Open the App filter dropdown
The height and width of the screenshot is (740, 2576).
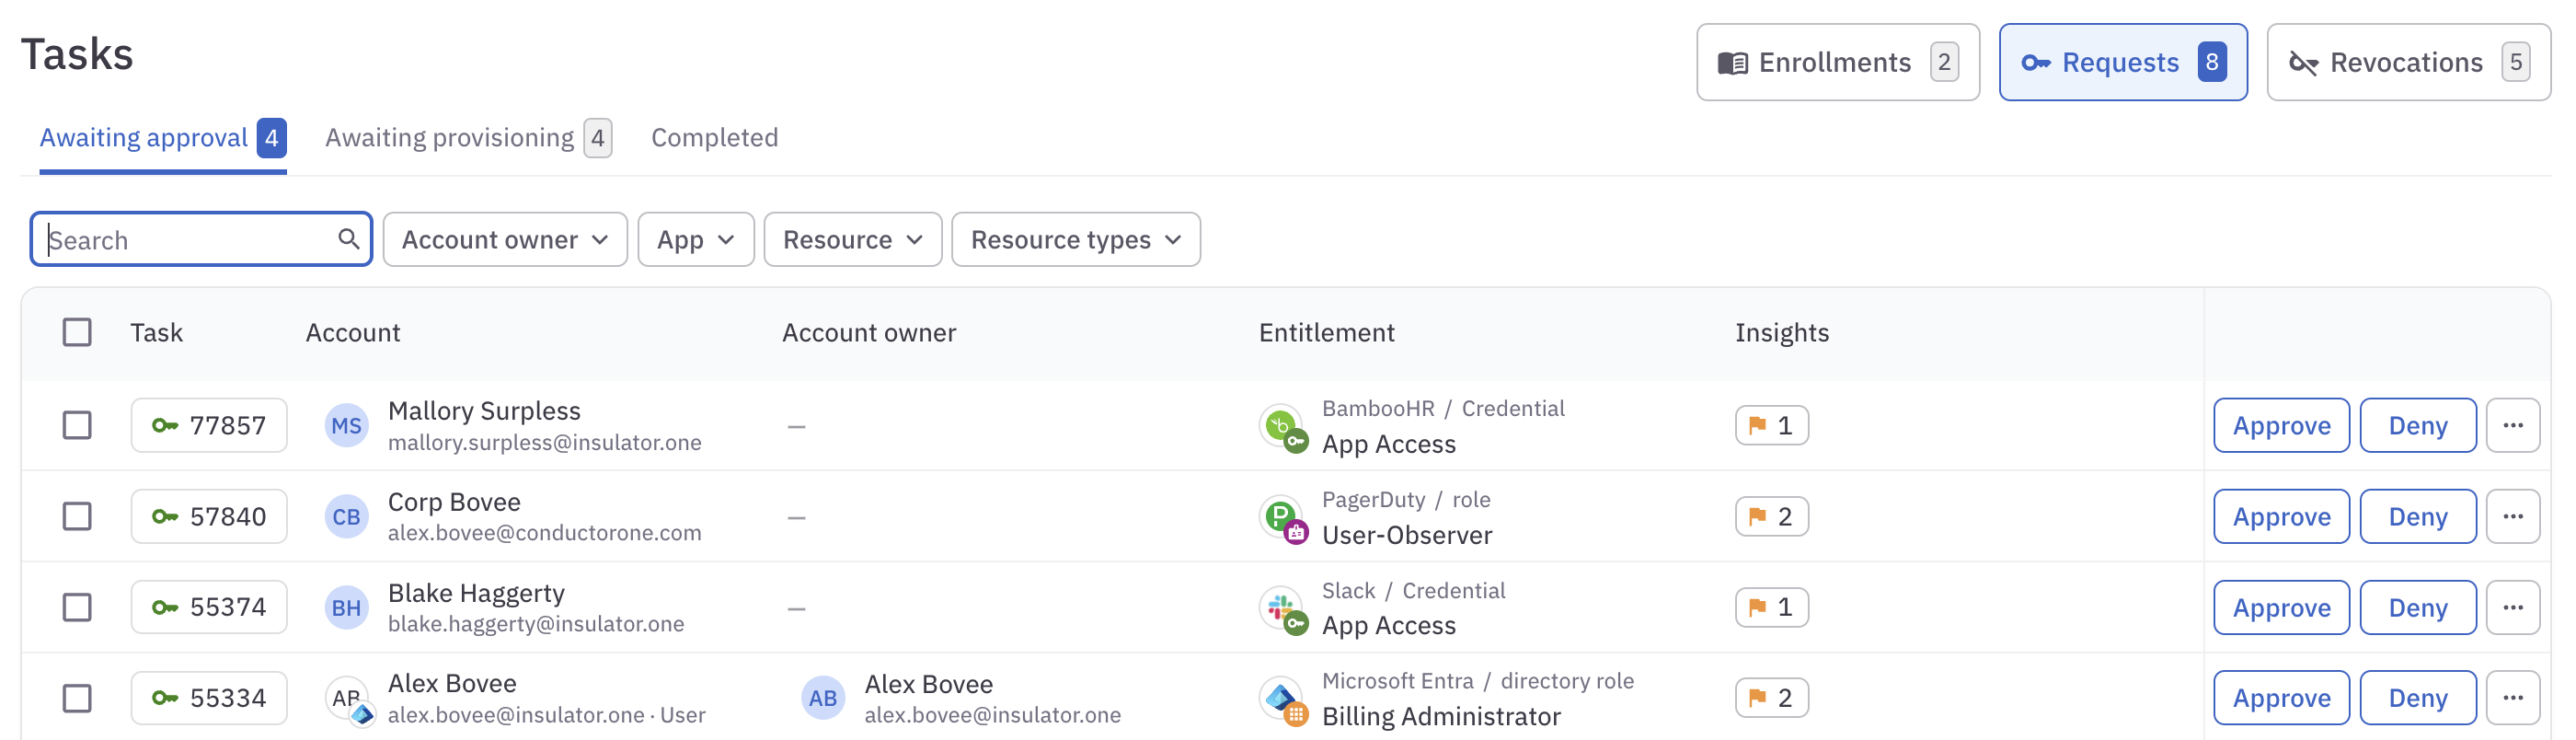tap(695, 240)
